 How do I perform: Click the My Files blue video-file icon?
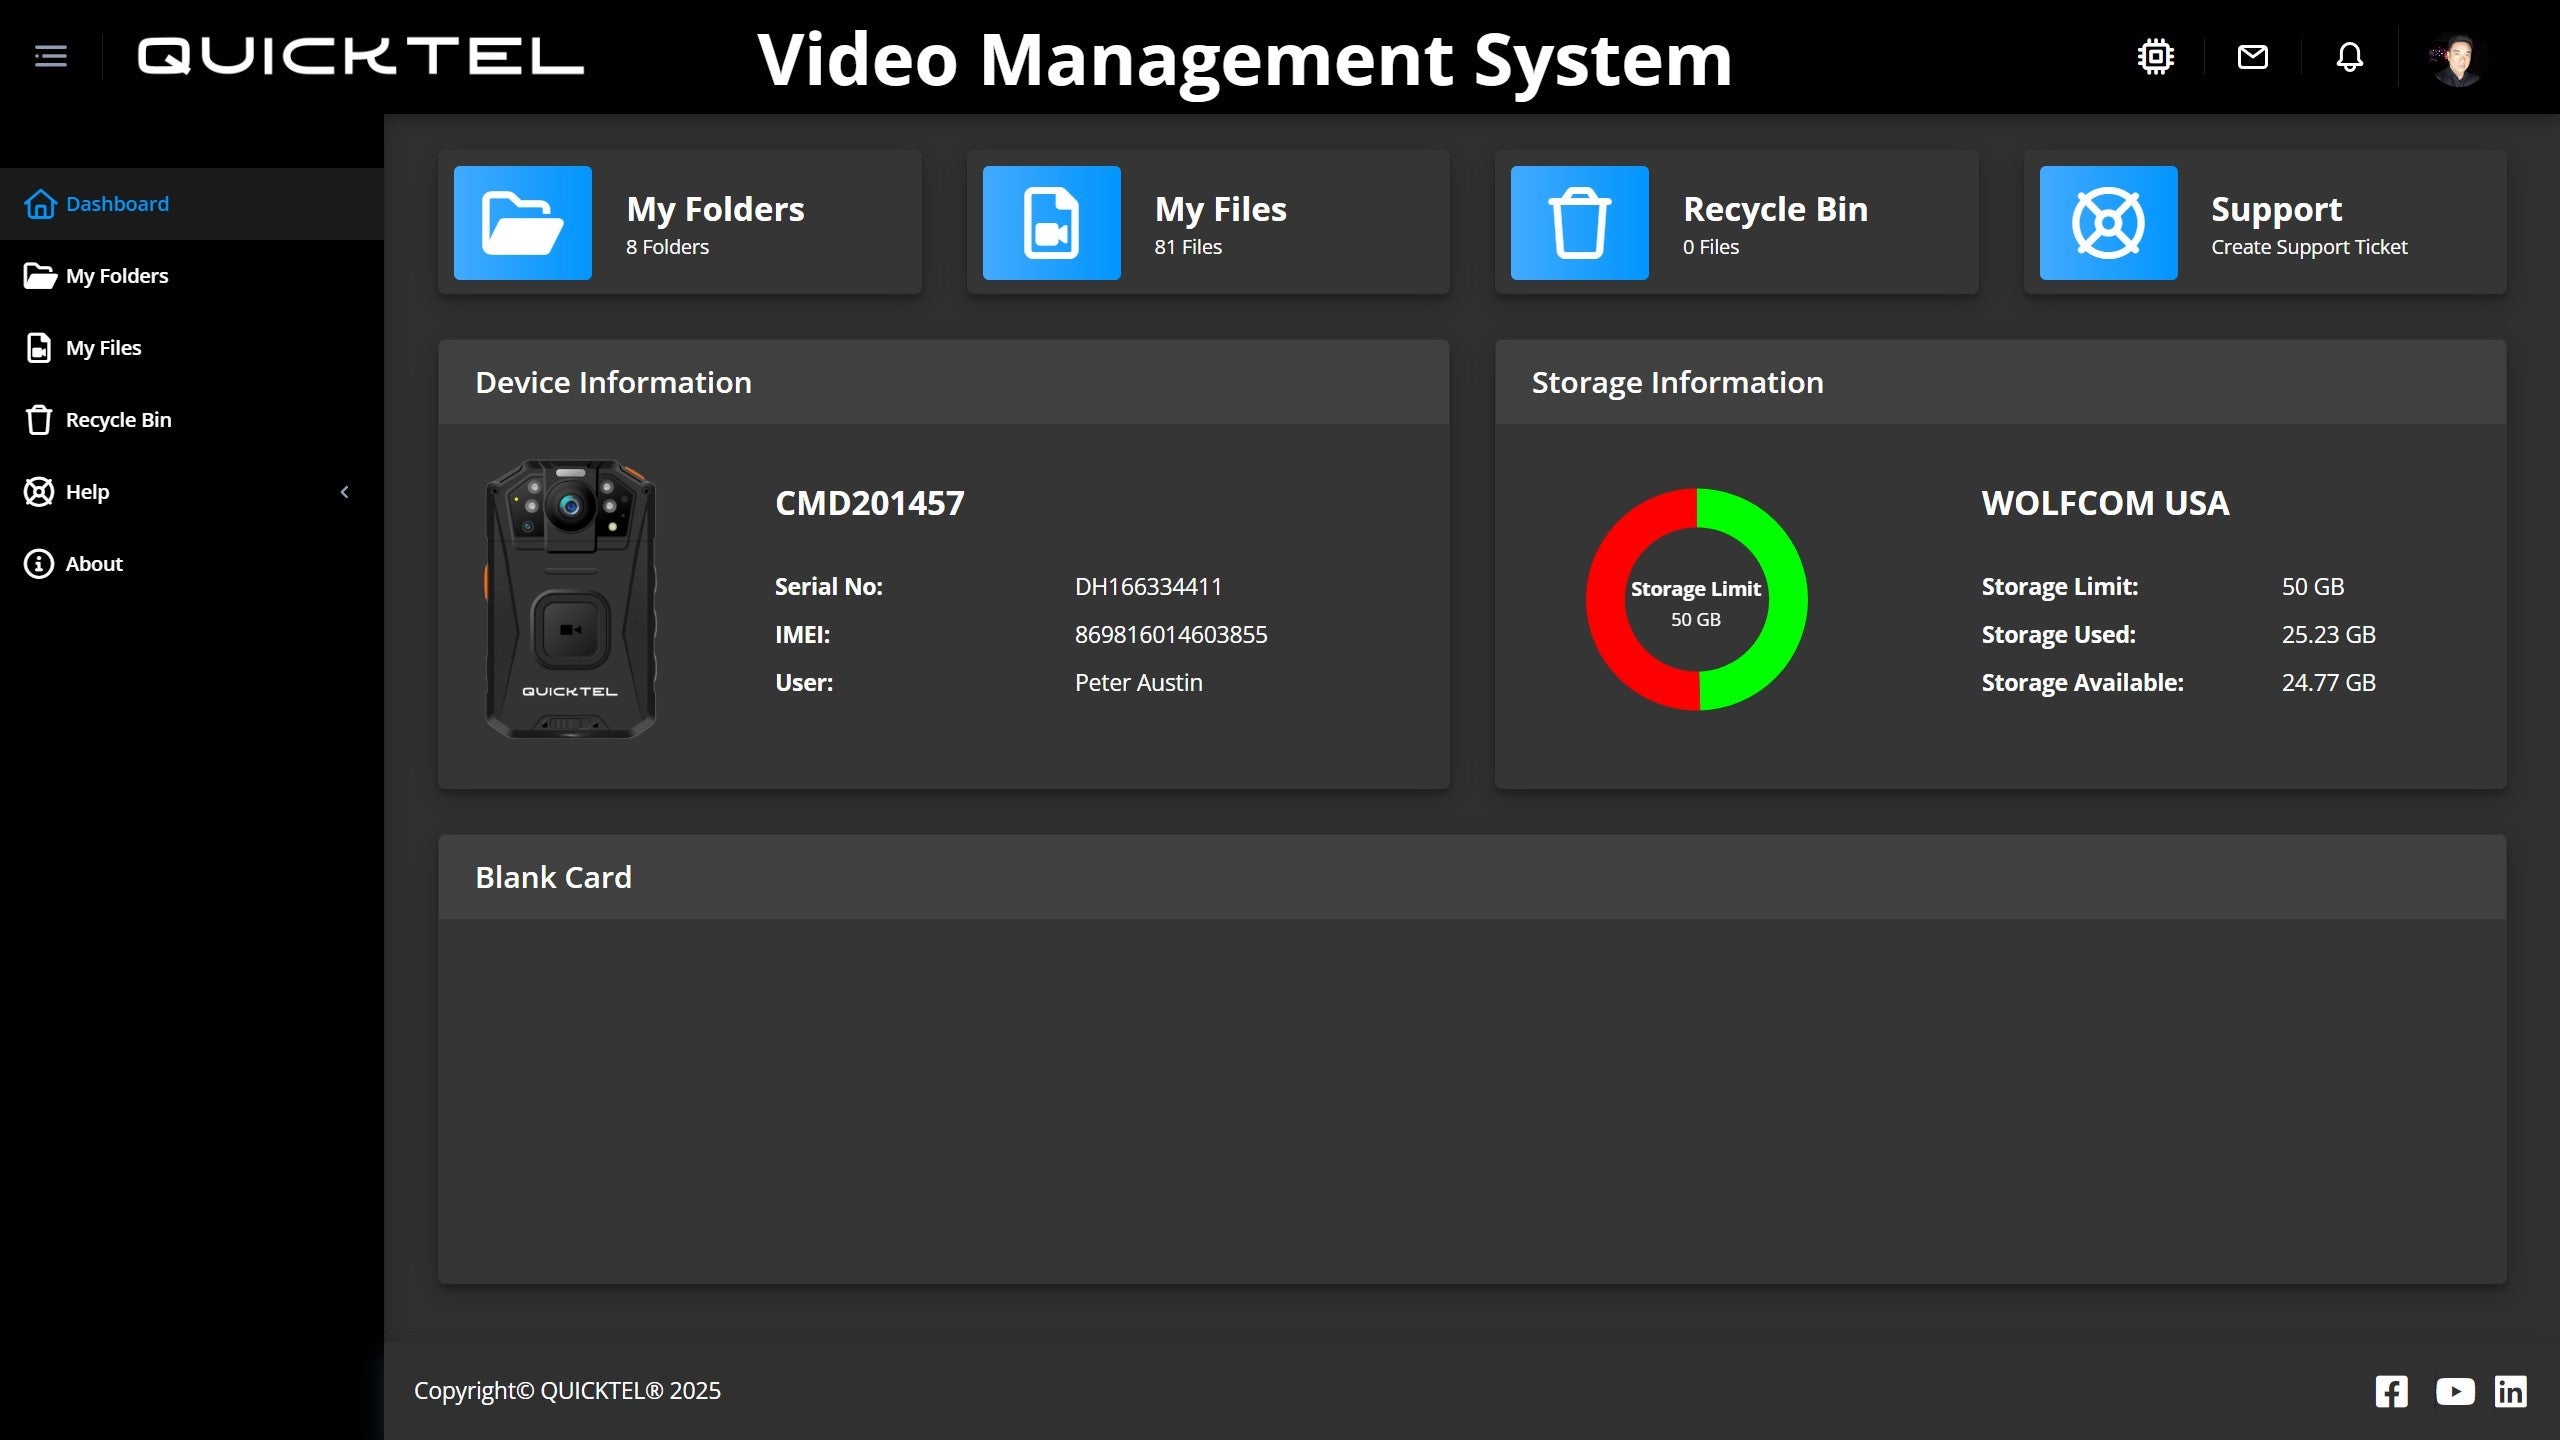[x=1051, y=223]
